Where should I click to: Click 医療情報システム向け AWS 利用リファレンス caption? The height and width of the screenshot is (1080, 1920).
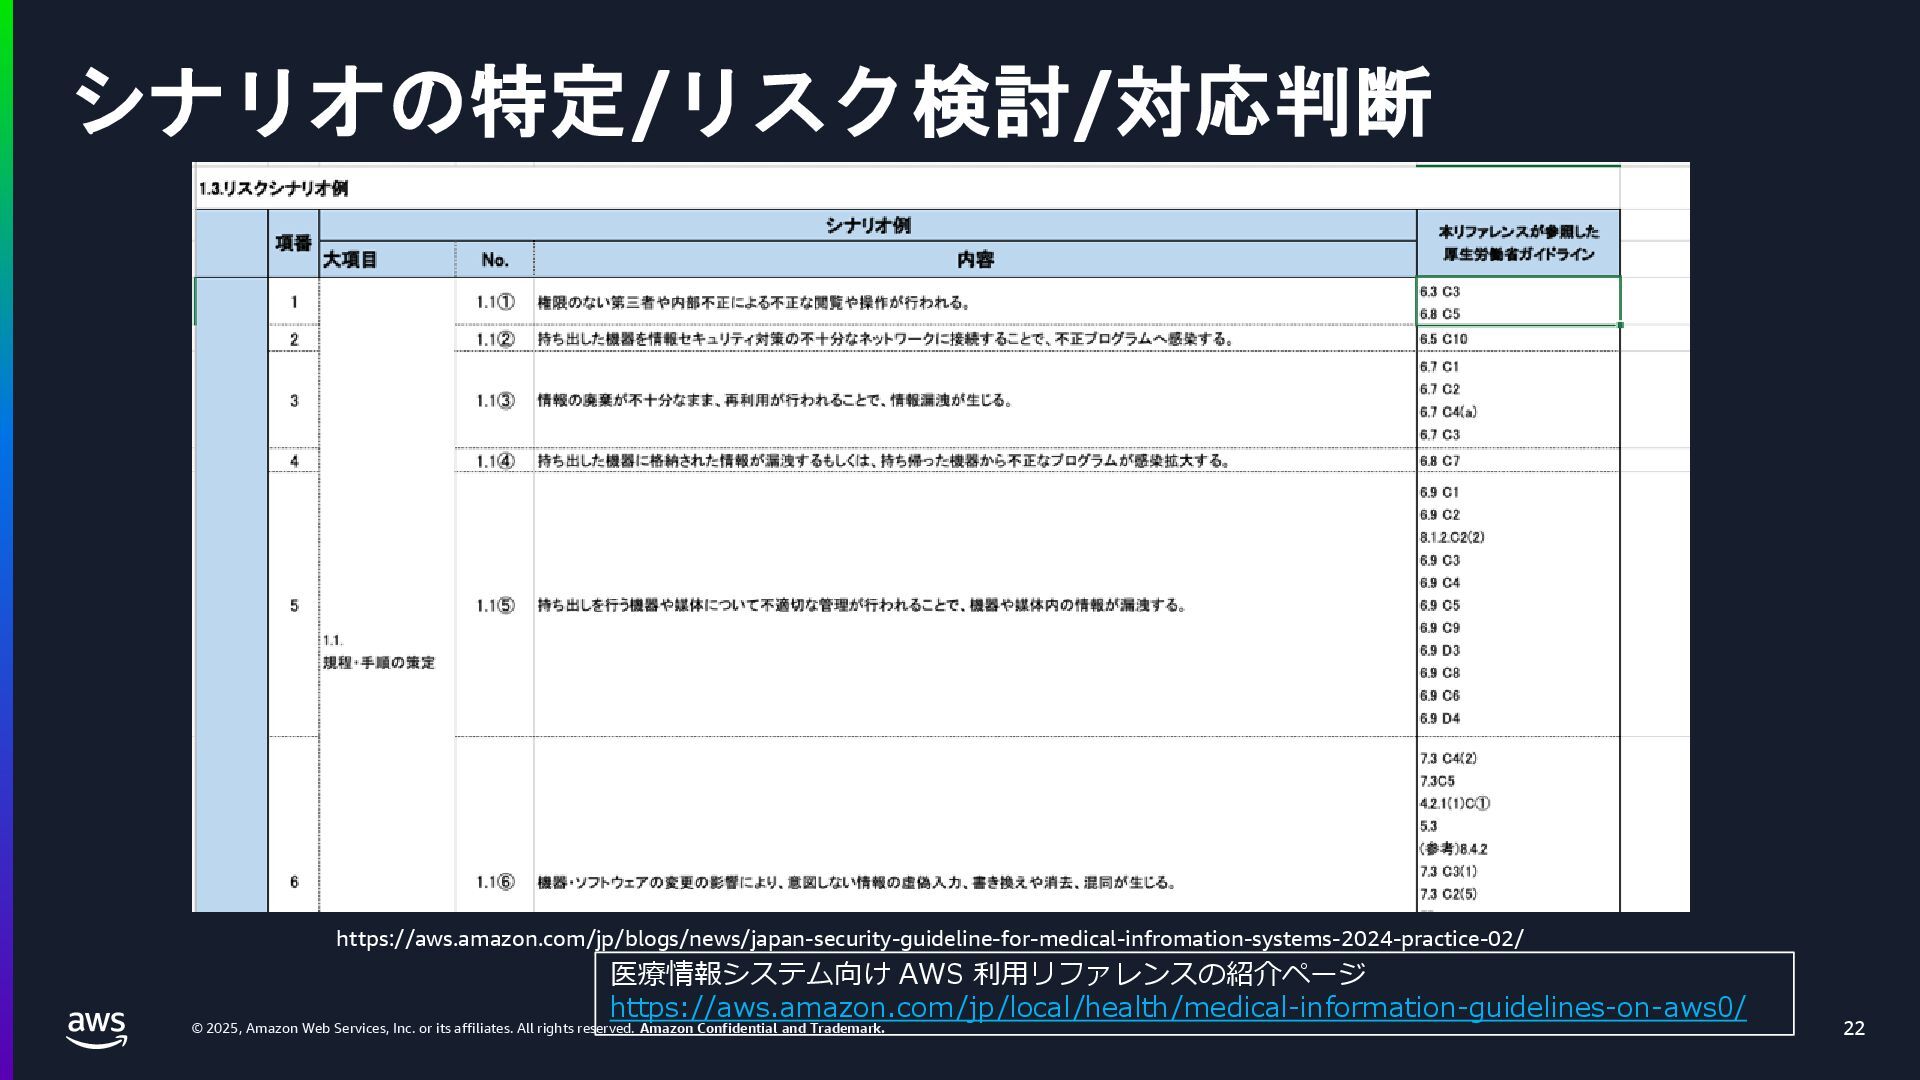(x=987, y=973)
